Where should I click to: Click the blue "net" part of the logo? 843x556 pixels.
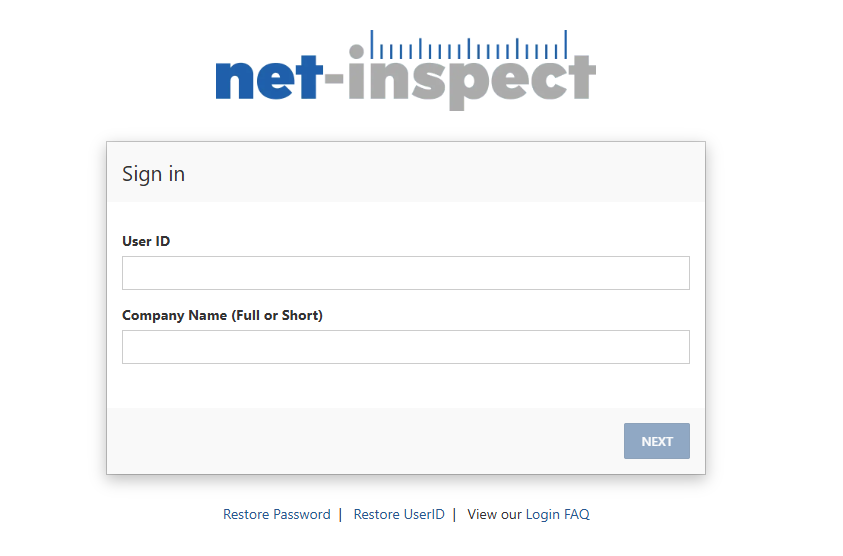click(x=266, y=80)
